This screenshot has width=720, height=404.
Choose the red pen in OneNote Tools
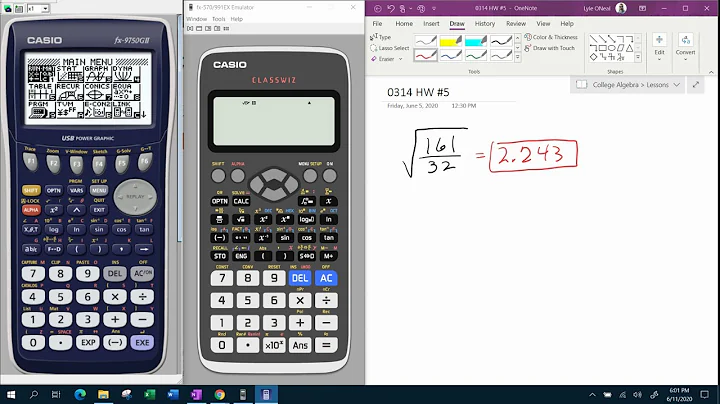425,55
